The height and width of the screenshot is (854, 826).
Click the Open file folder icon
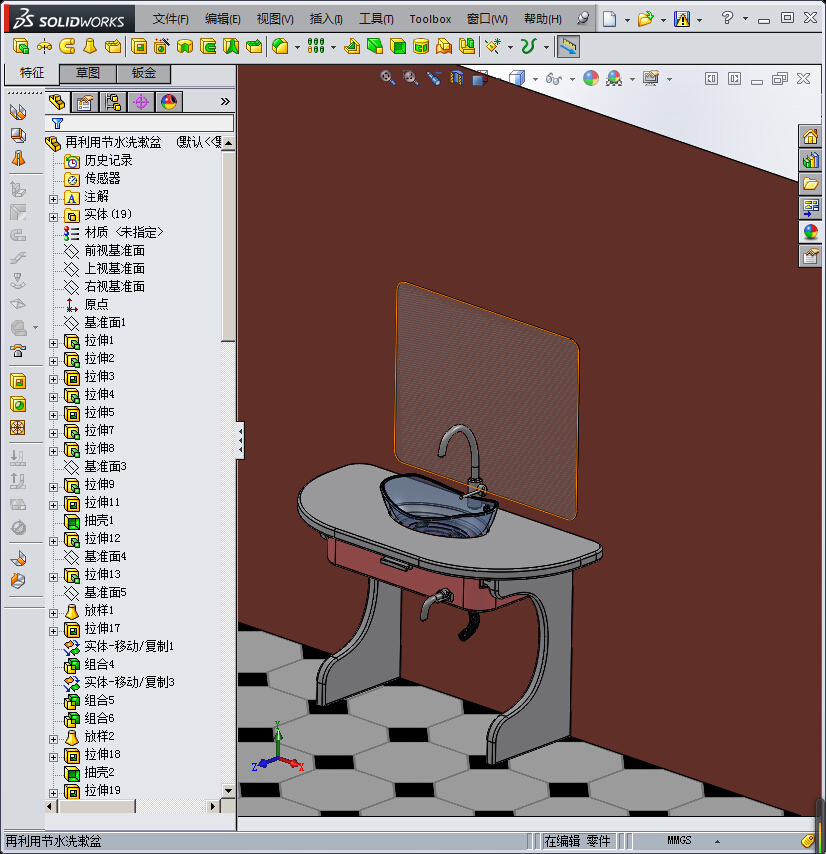pos(645,20)
